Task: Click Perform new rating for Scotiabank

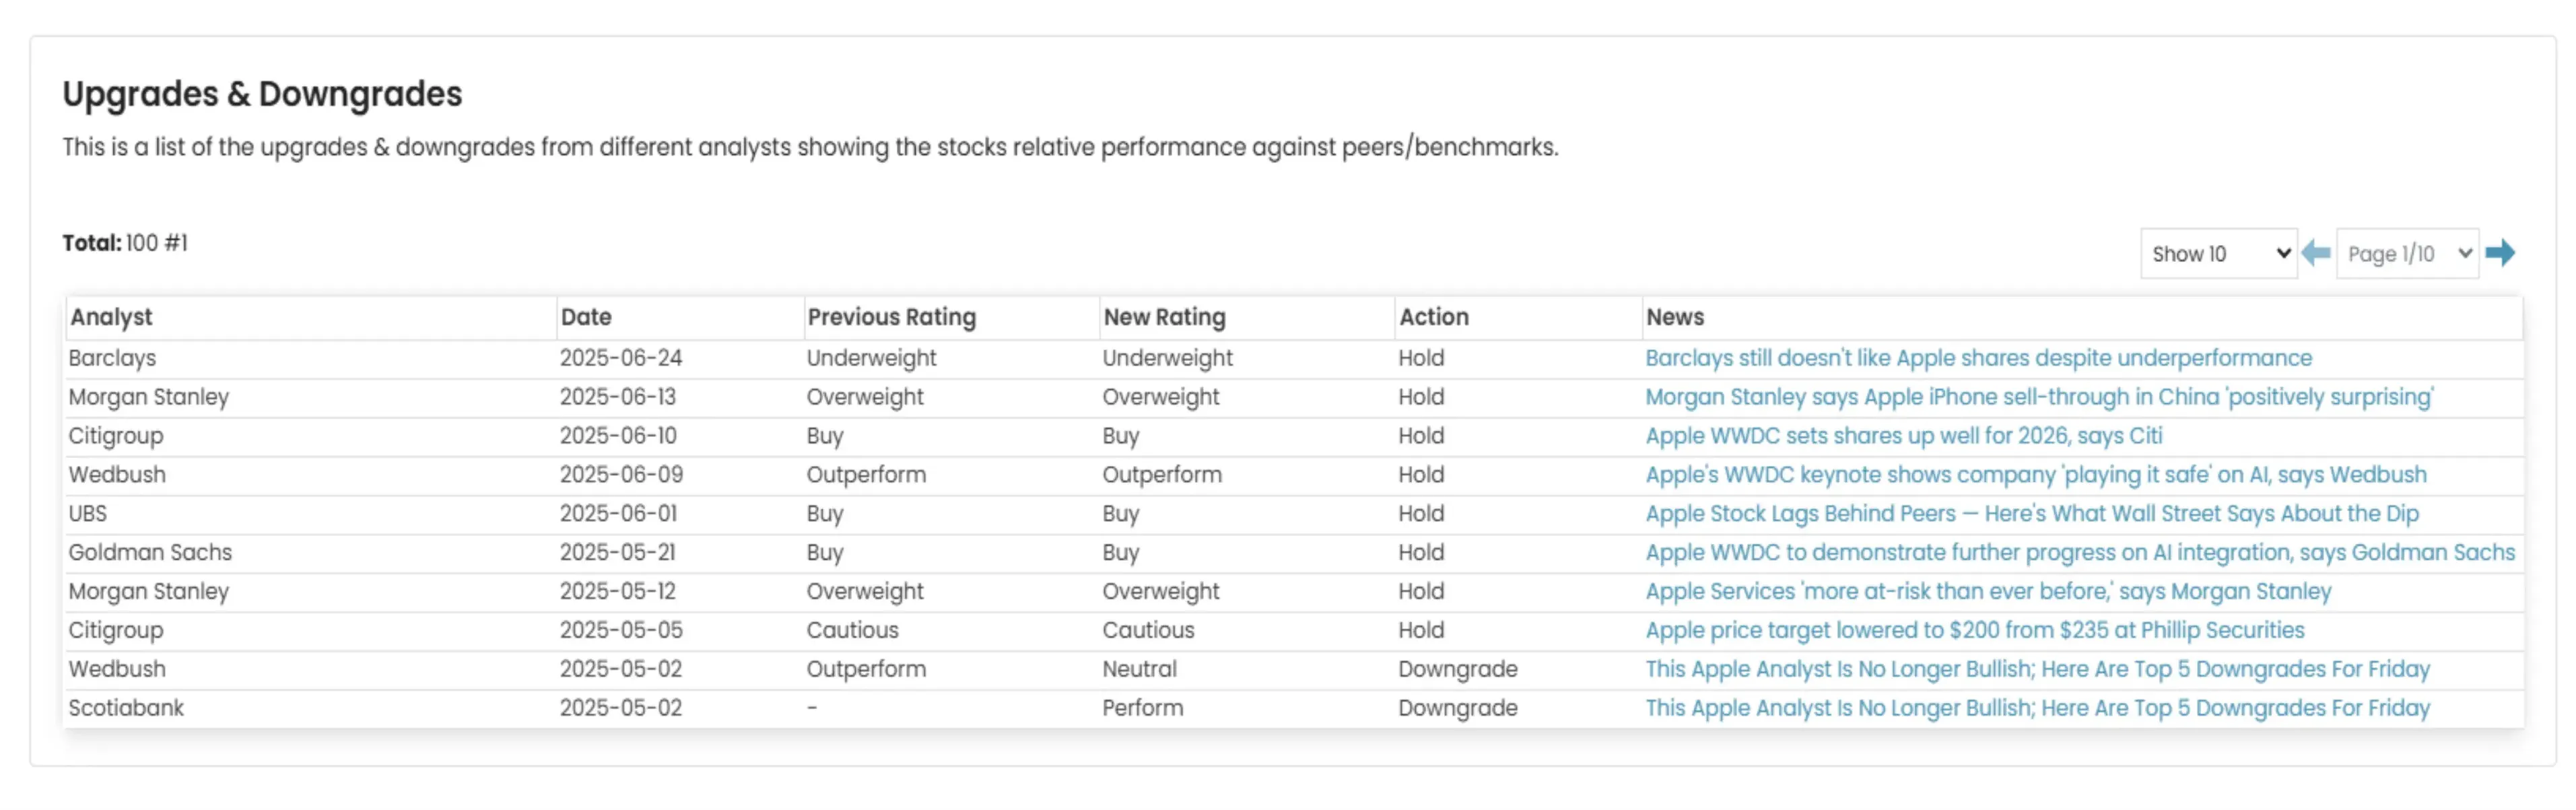Action: click(1142, 709)
